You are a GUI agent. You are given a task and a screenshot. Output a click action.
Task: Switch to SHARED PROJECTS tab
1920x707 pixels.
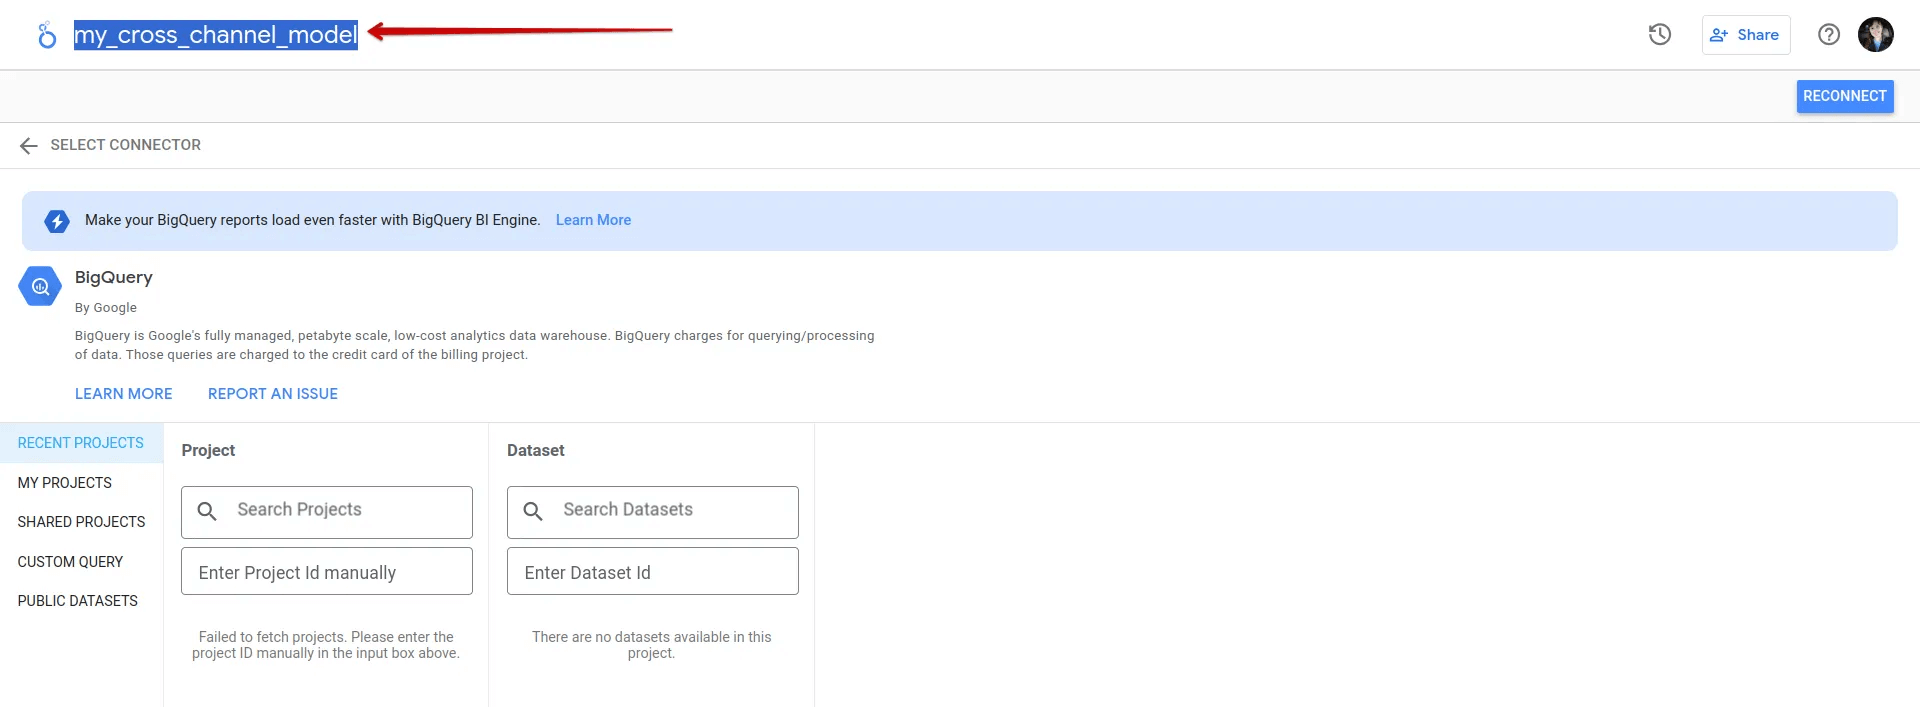81,522
